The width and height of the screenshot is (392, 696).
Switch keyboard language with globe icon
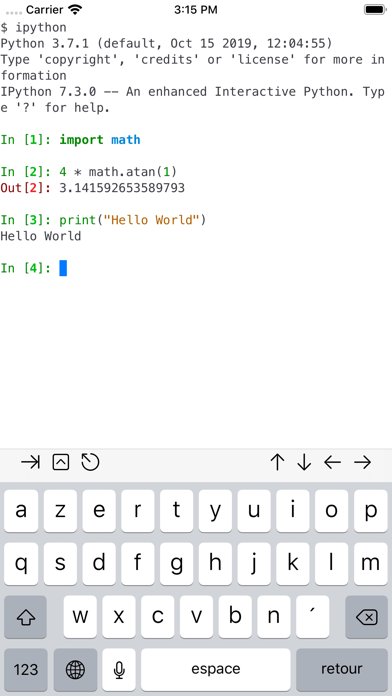[75, 669]
